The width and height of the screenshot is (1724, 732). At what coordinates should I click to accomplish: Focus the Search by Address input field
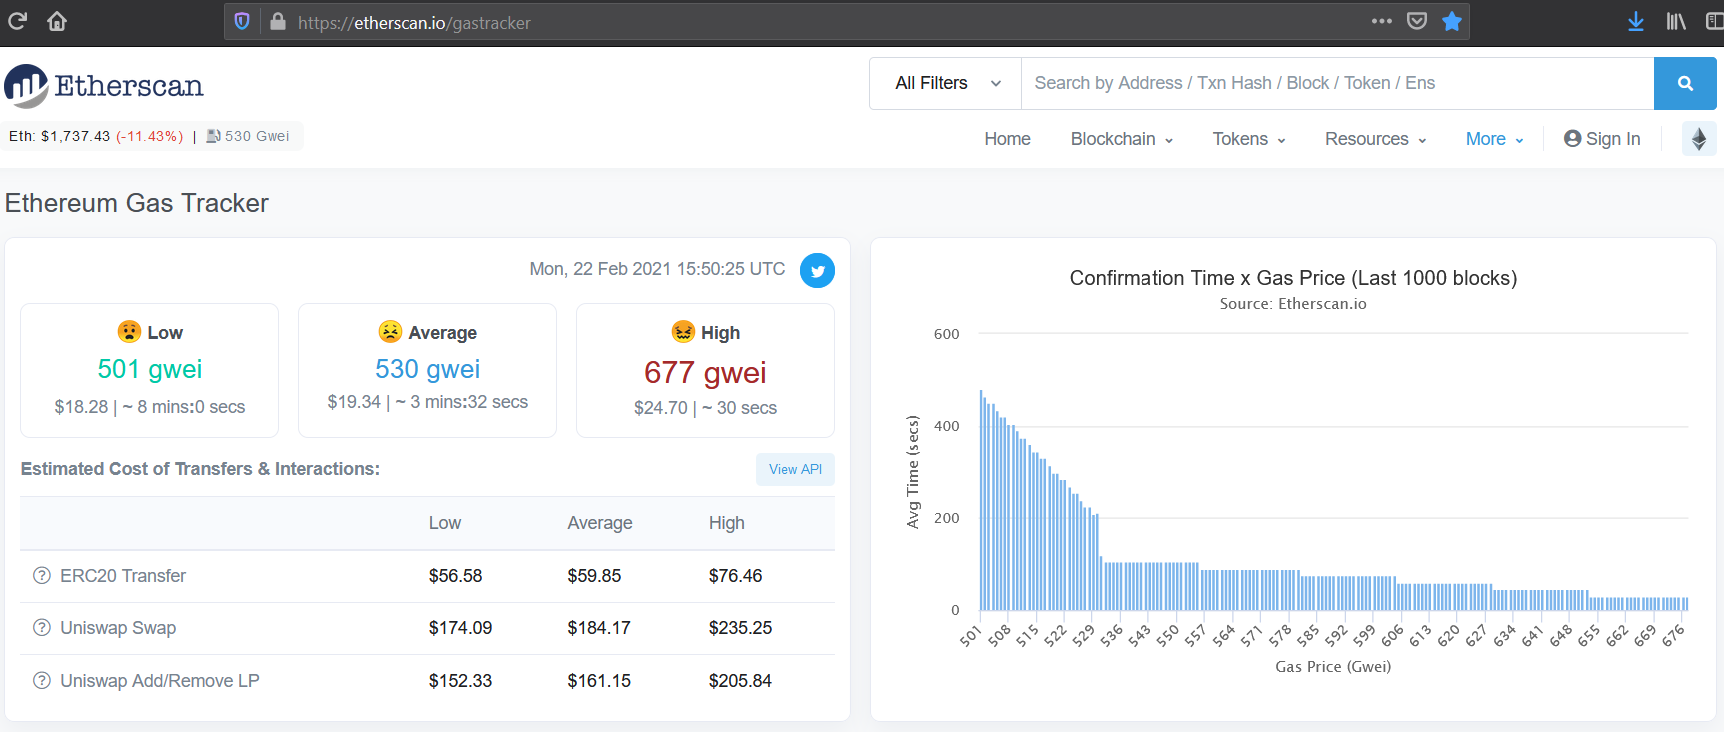[1338, 83]
